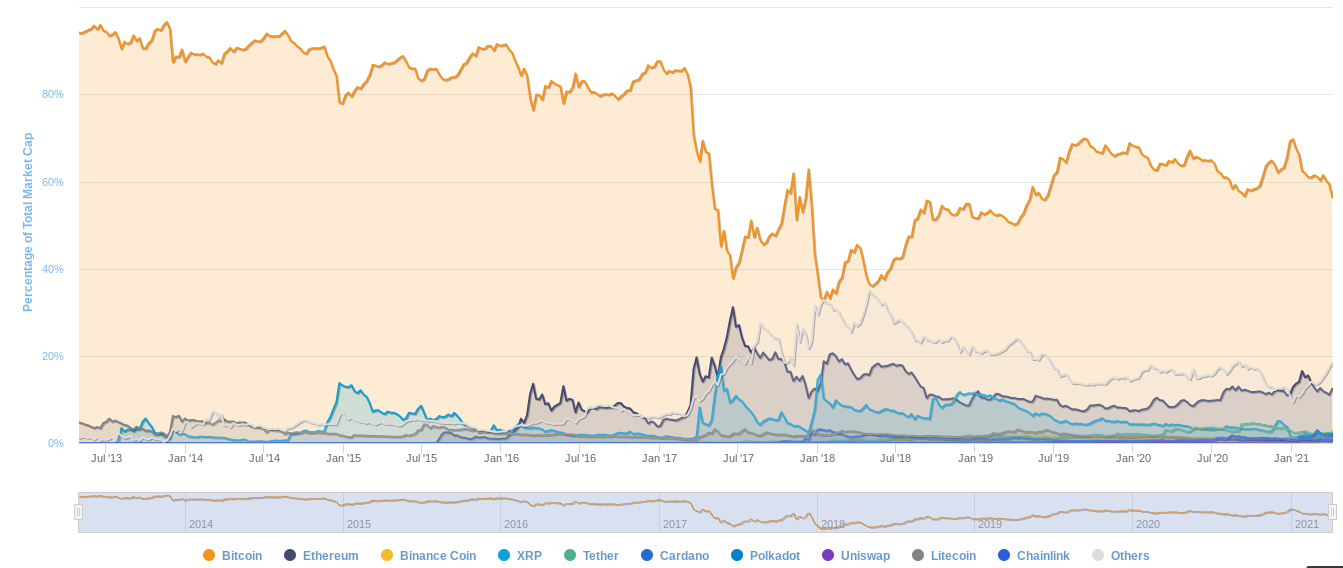The image size is (1343, 568).
Task: Click the Uniswap purple legend dot
Action: point(828,555)
